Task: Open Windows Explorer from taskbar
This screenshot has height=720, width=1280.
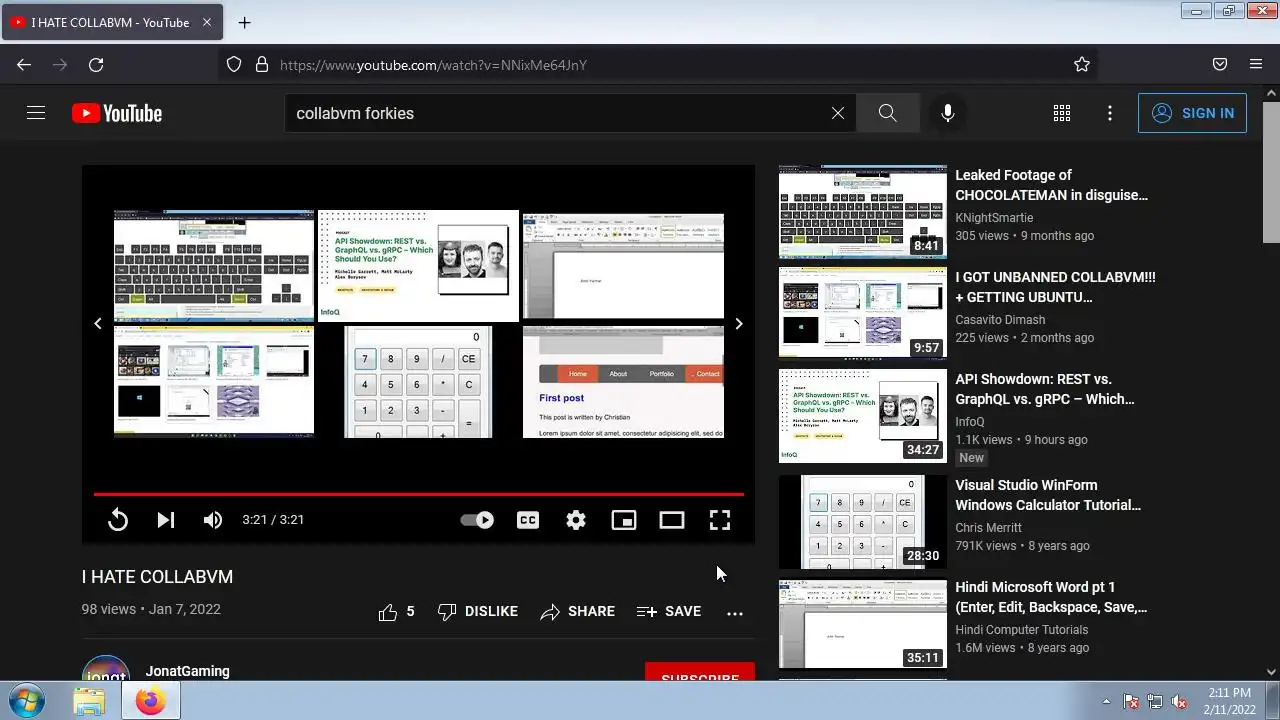Action: coord(89,701)
